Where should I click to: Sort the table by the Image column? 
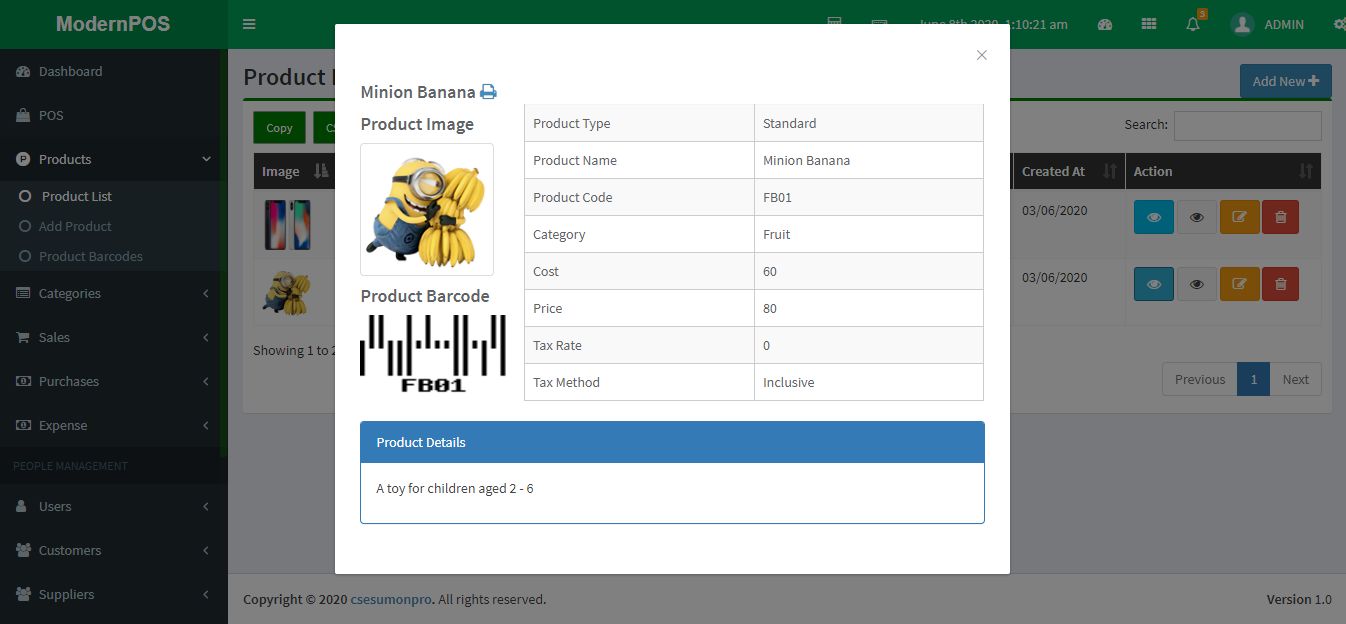[294, 172]
